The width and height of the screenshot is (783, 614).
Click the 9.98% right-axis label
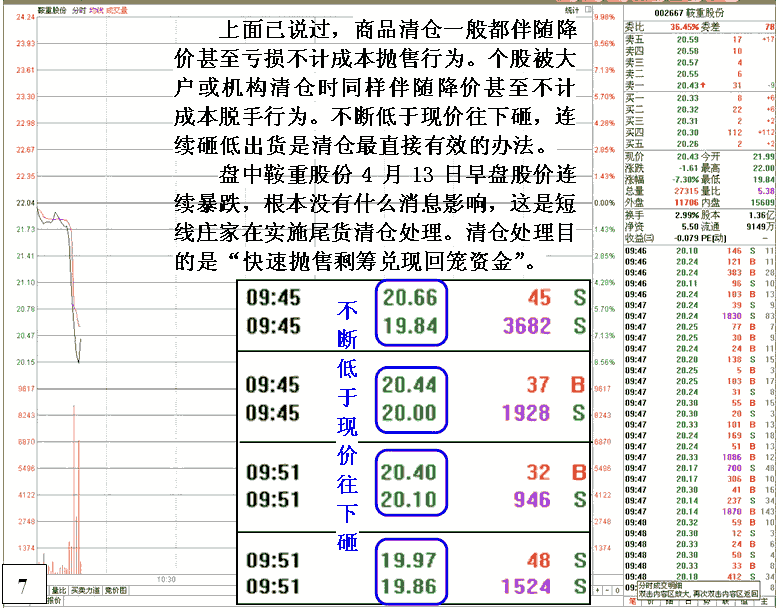605,17
